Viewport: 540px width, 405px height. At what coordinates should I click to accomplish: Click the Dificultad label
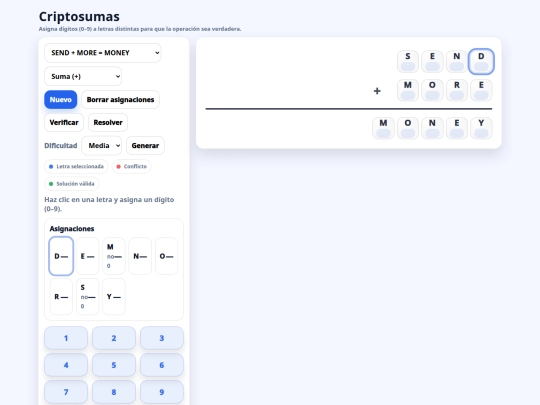point(61,146)
